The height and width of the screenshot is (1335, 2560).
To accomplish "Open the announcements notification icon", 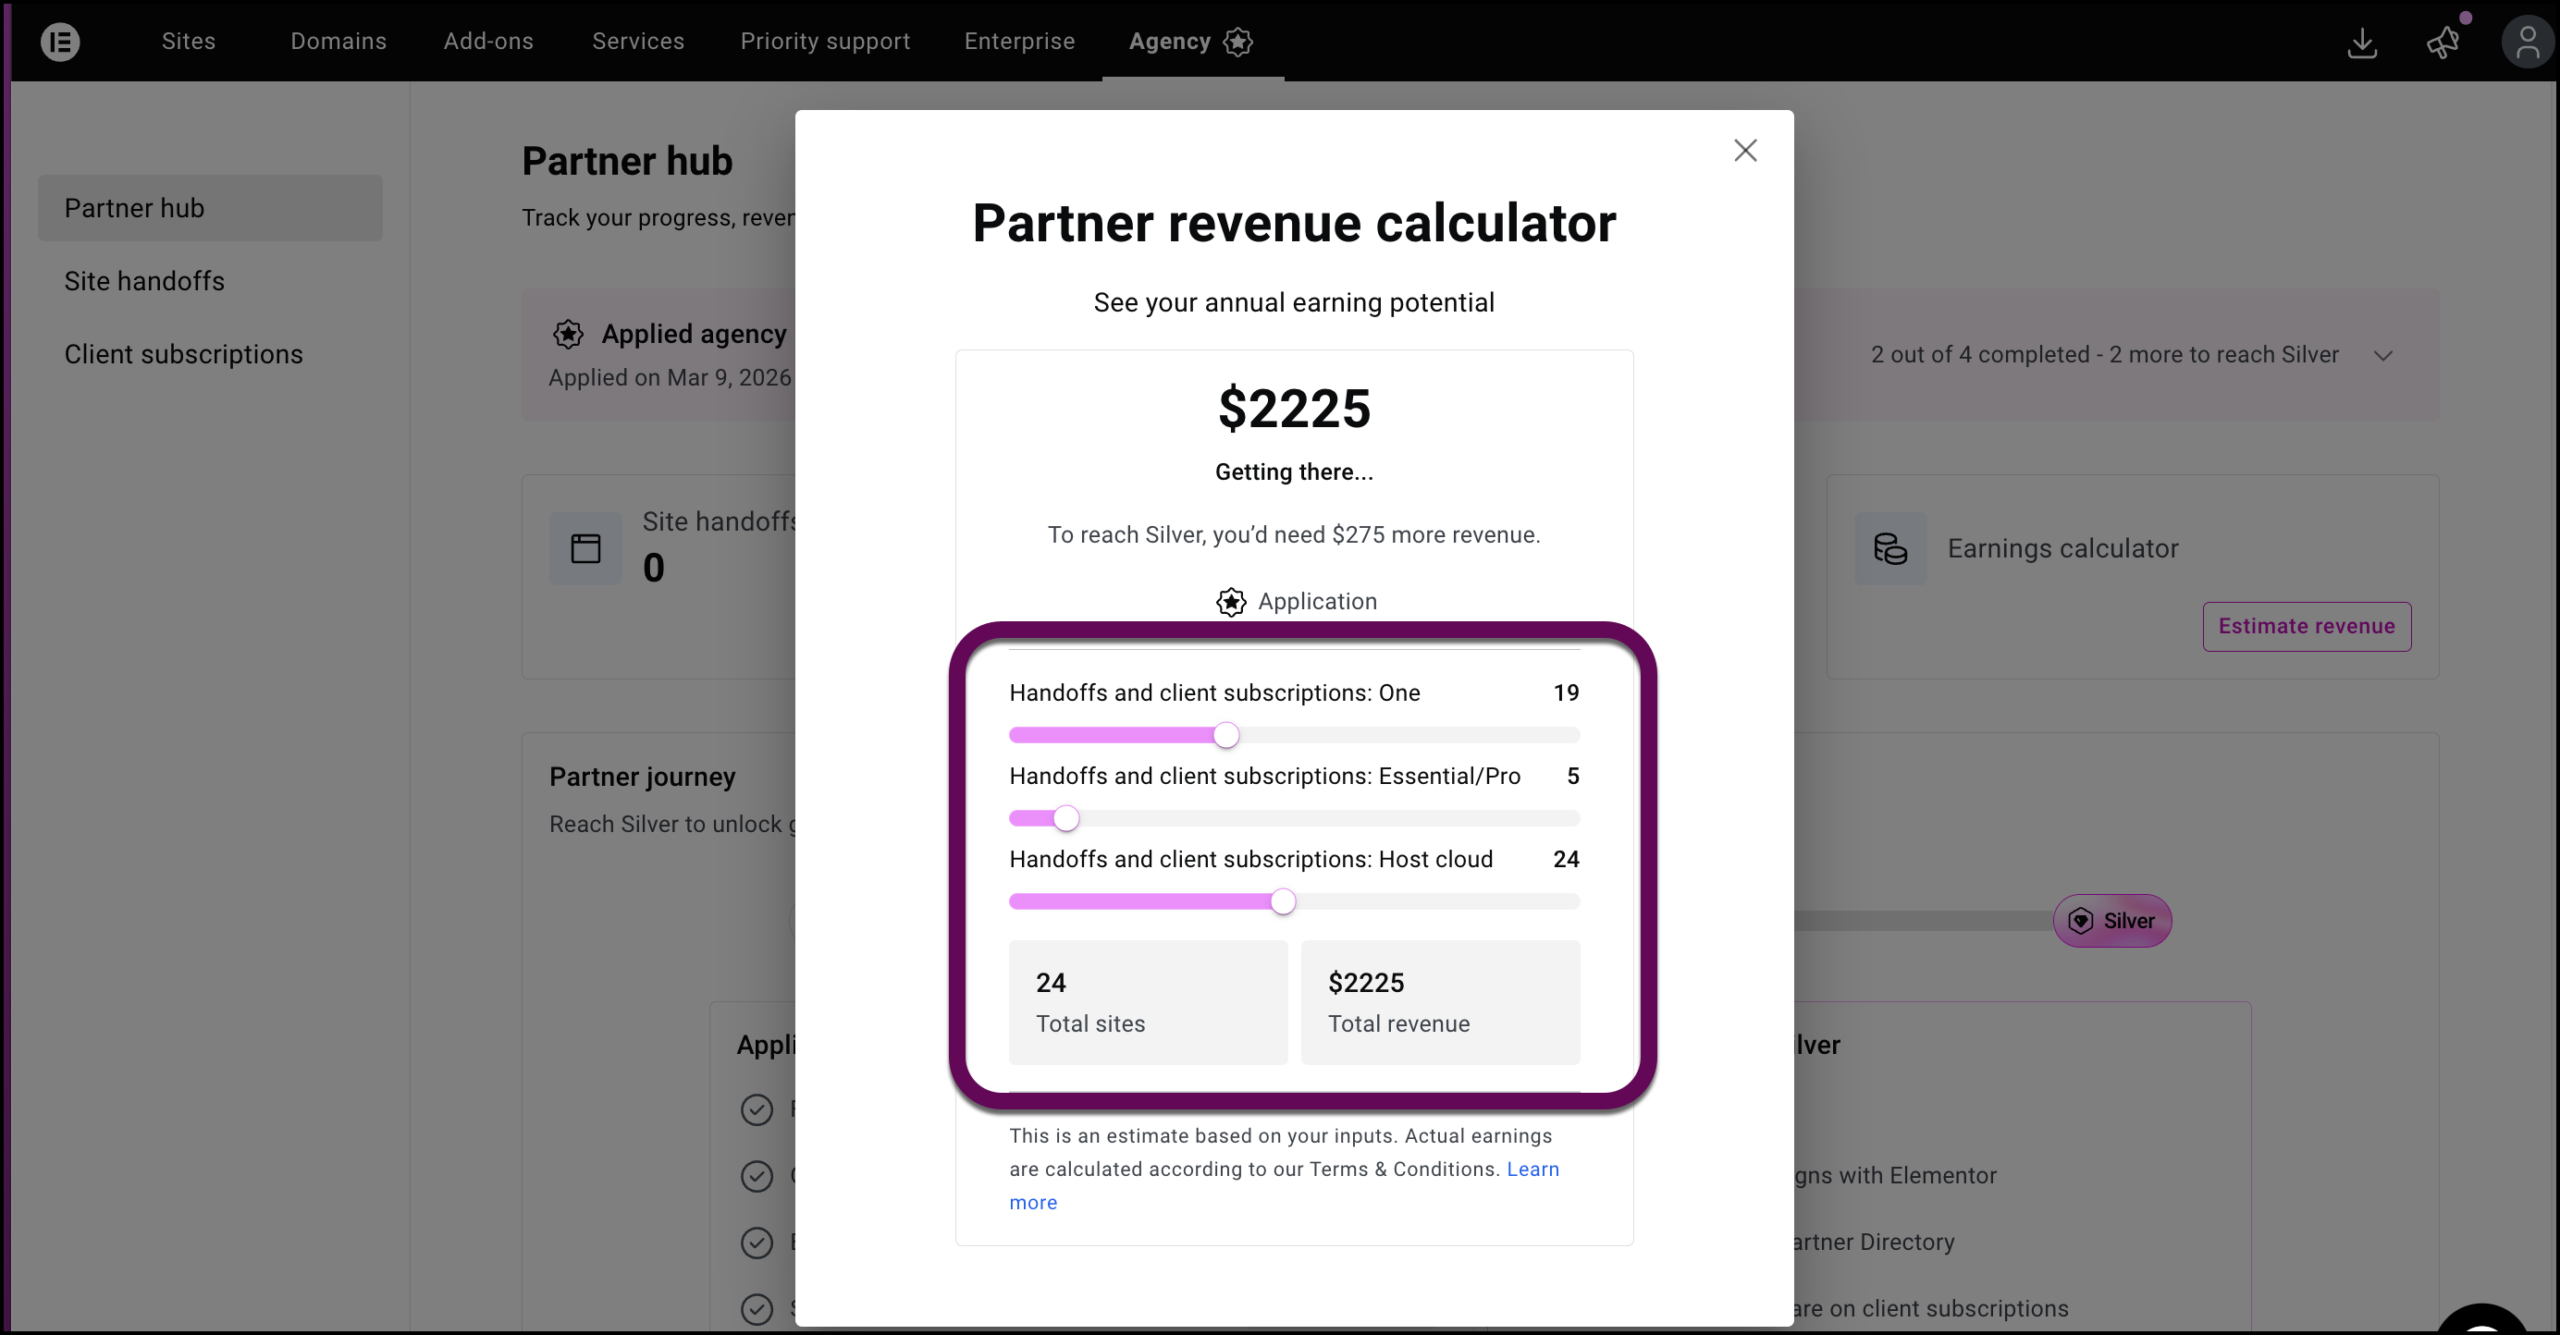I will pos(2443,42).
